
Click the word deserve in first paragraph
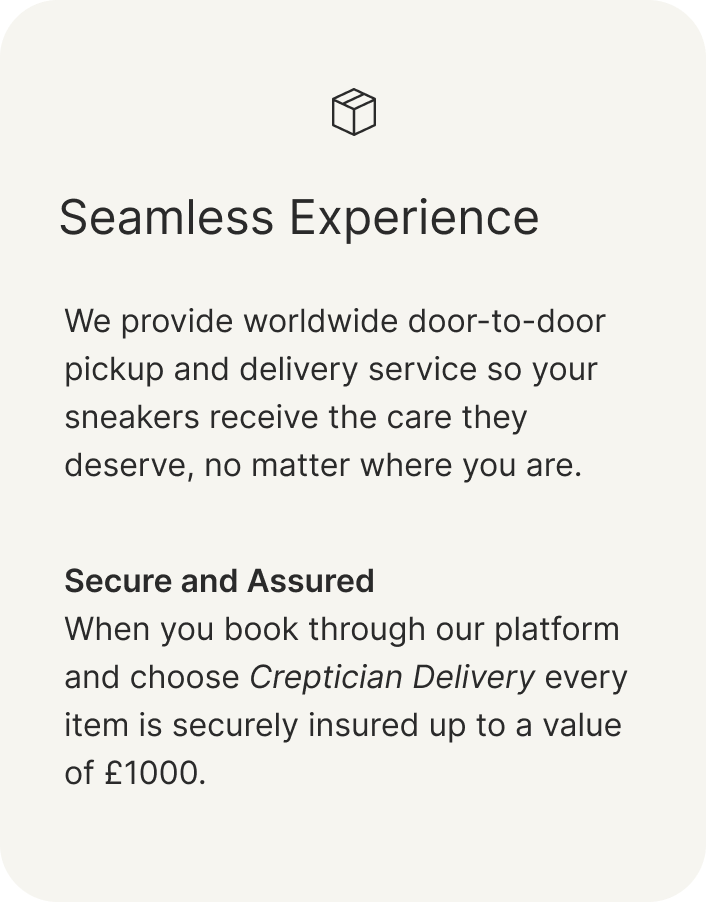(124, 465)
